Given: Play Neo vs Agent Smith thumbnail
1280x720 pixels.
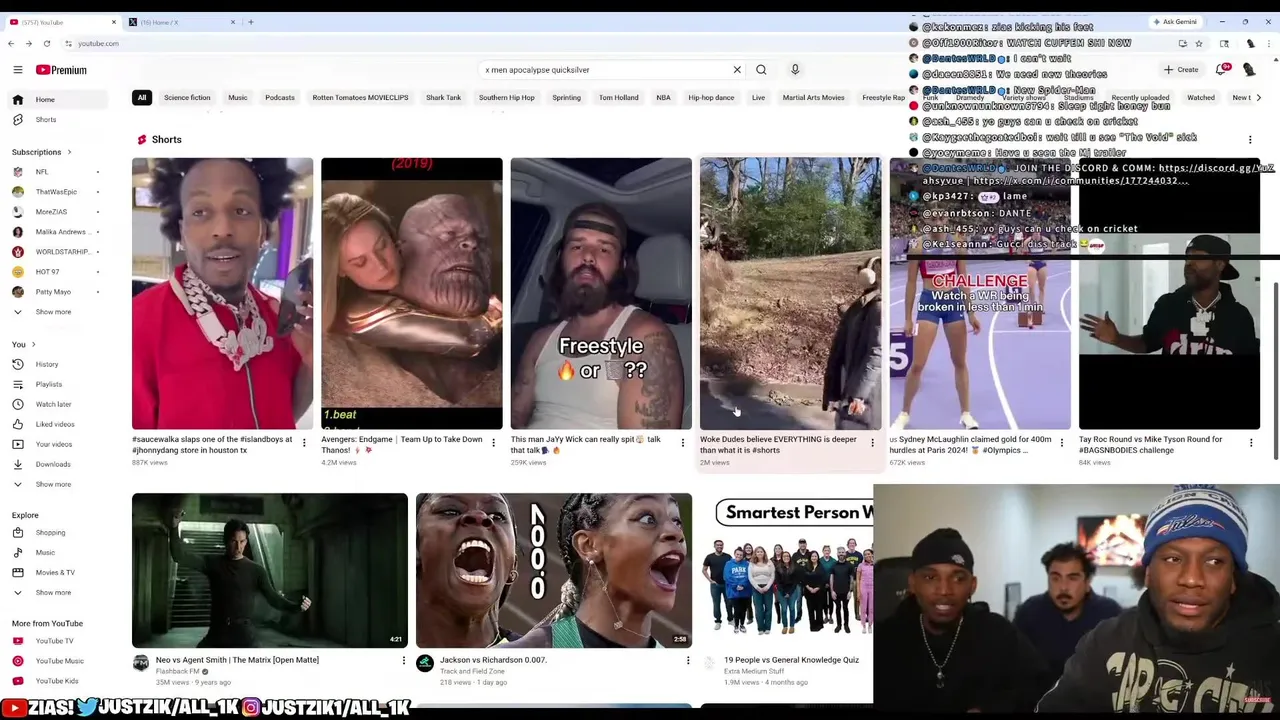Looking at the screenshot, I should (x=270, y=570).
